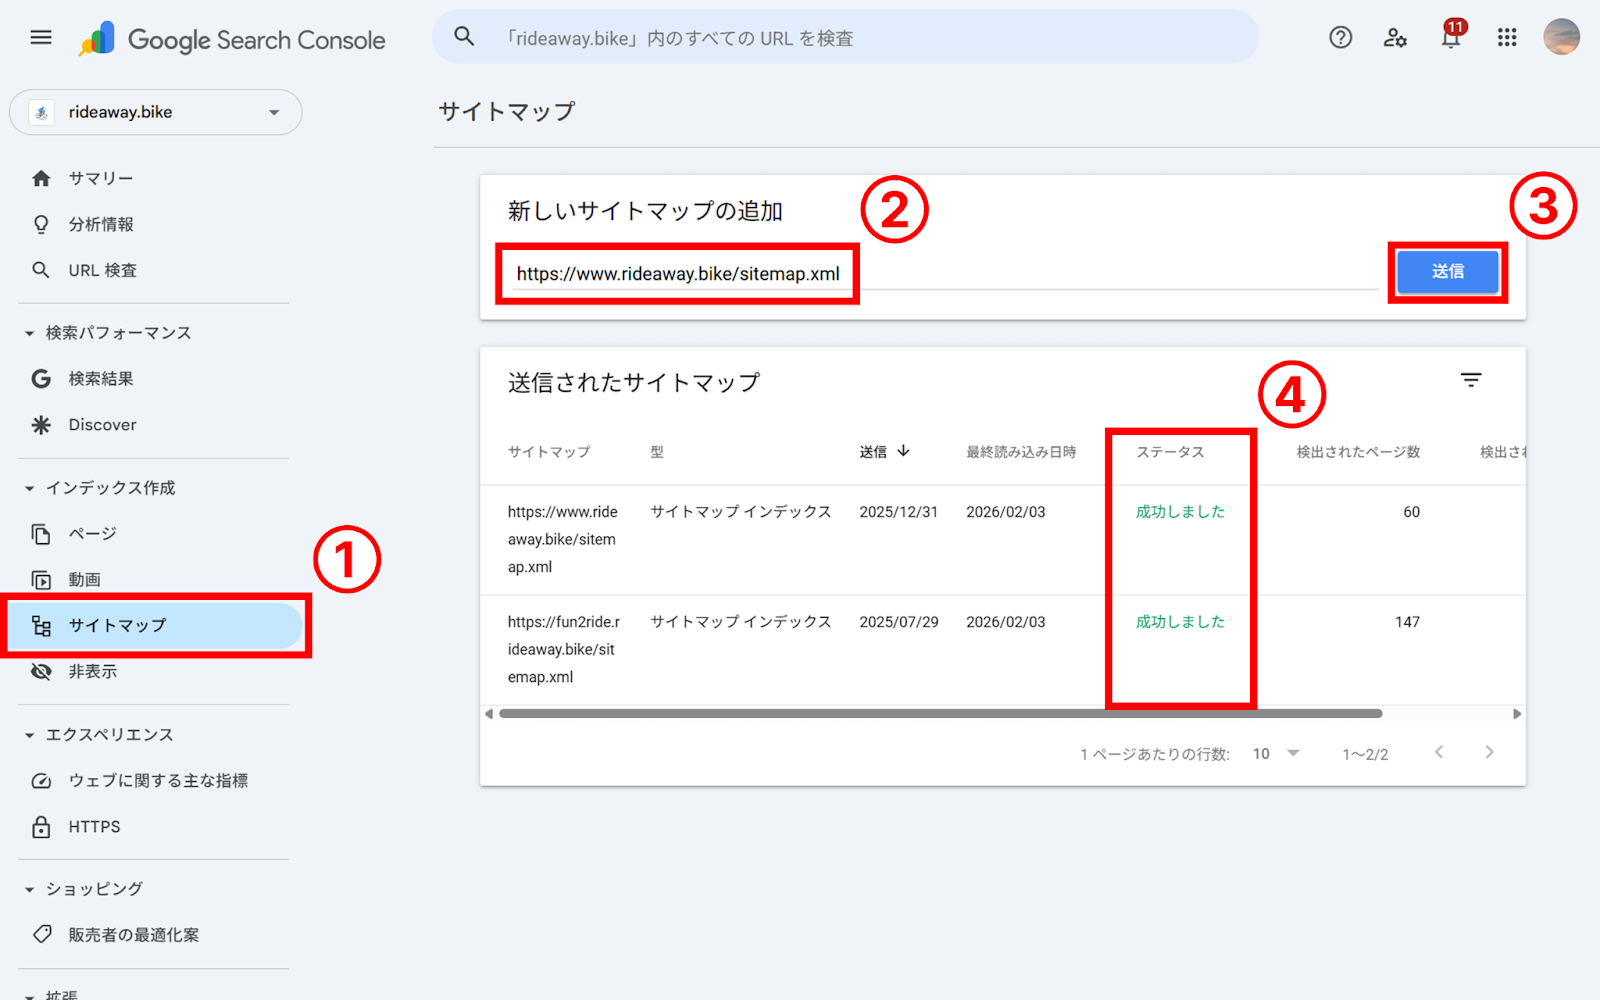Screen dimensions: 1600x1000
Task: View notifications via the bell icon
Action: pos(1451,40)
